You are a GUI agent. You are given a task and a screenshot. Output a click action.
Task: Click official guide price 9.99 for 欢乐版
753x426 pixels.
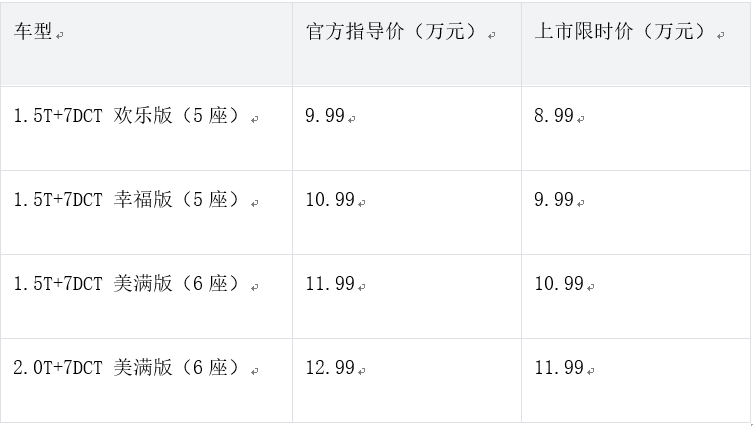(x=325, y=116)
